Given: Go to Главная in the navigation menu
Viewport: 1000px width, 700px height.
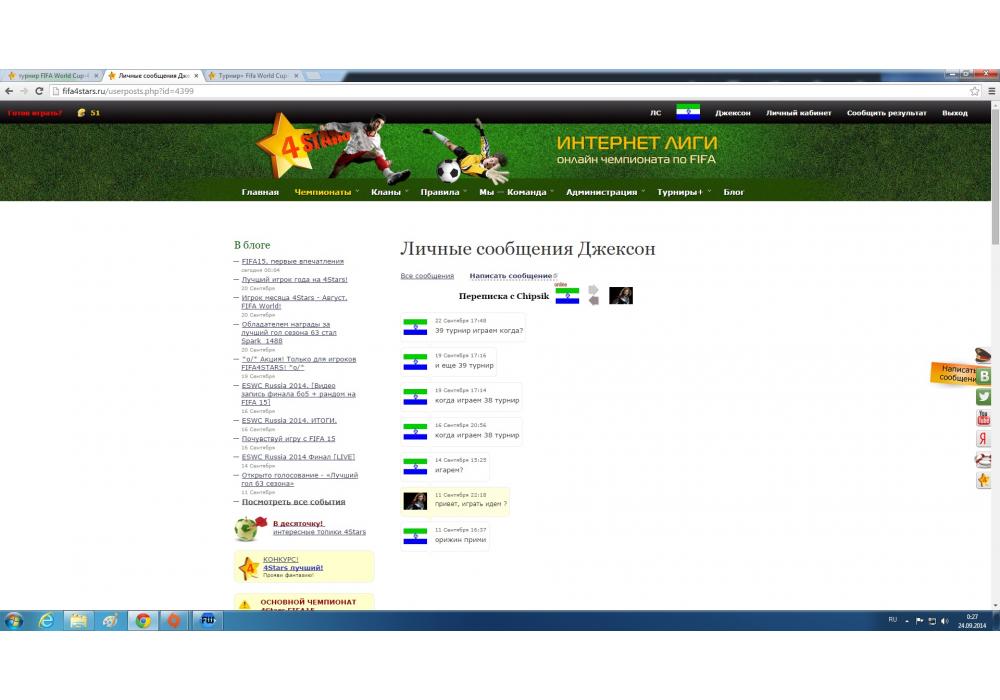Looking at the screenshot, I should (260, 192).
